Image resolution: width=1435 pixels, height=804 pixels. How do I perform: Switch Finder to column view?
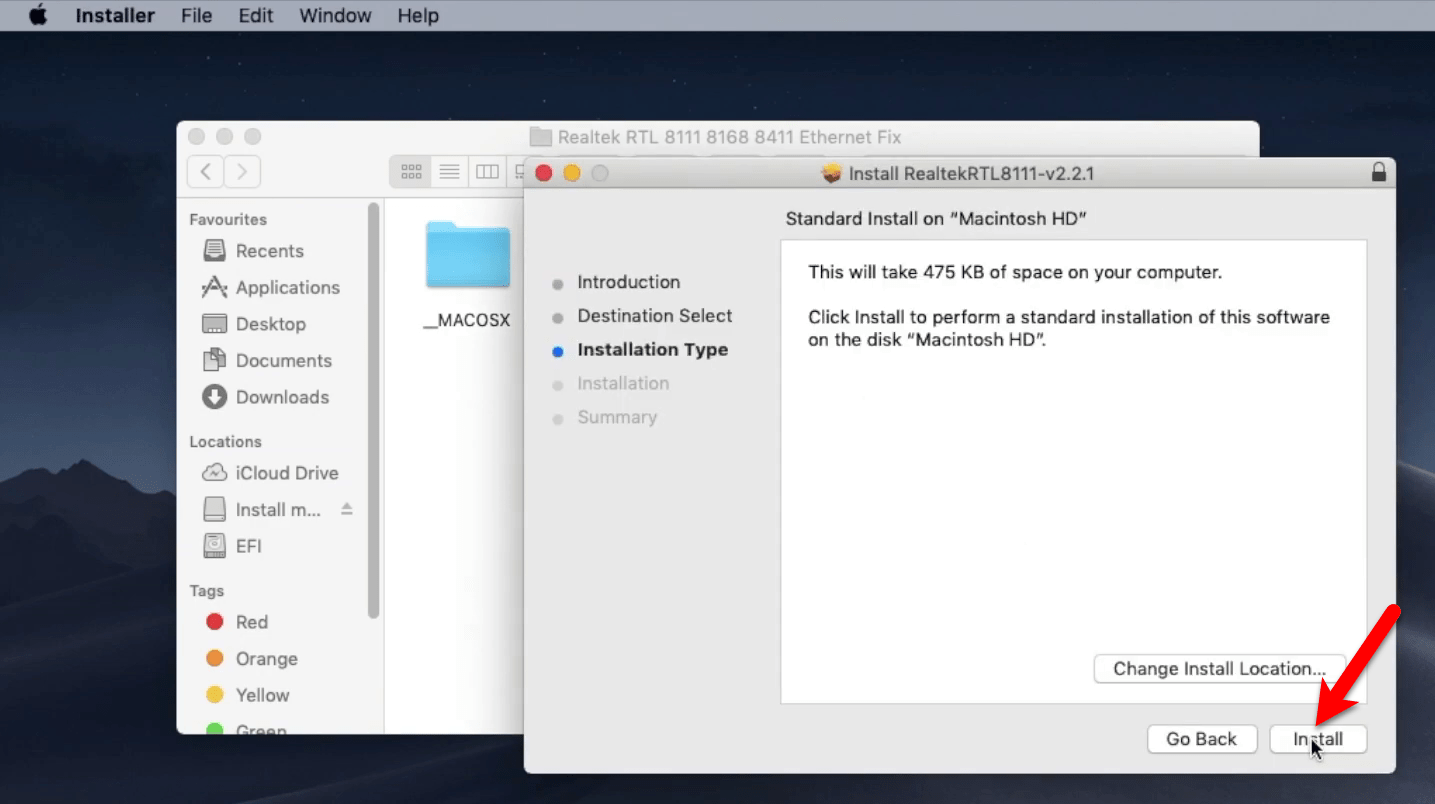[487, 172]
